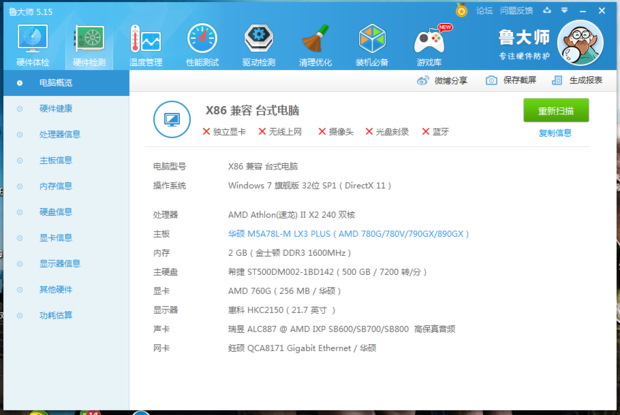Viewport: 620px width, 415px height.
Task: Click the 蓝牙 red X indicator
Action: pos(425,132)
